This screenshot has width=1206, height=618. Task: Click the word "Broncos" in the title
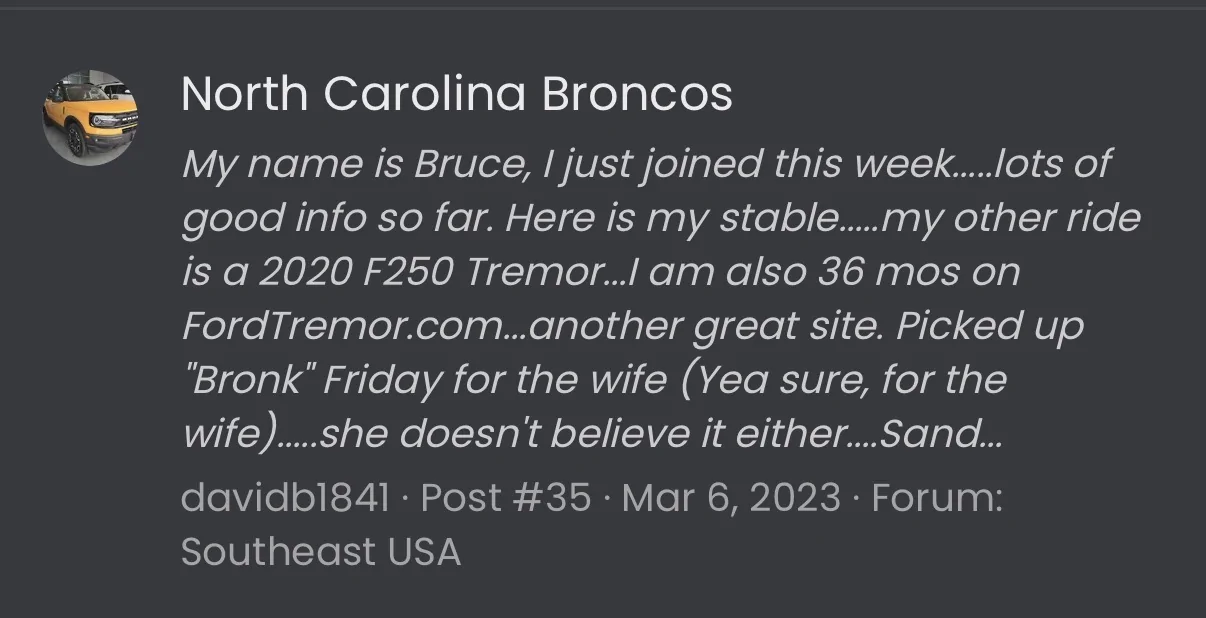click(637, 95)
